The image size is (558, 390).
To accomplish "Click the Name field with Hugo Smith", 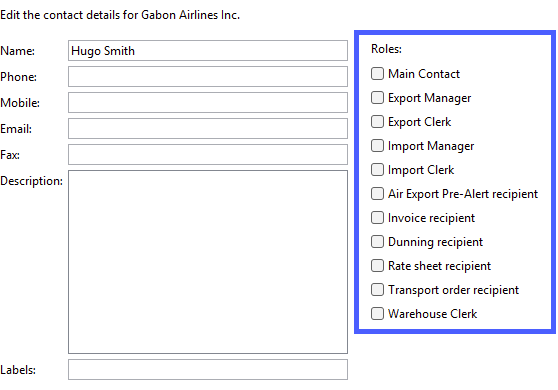I will pyautogui.click(x=208, y=51).
